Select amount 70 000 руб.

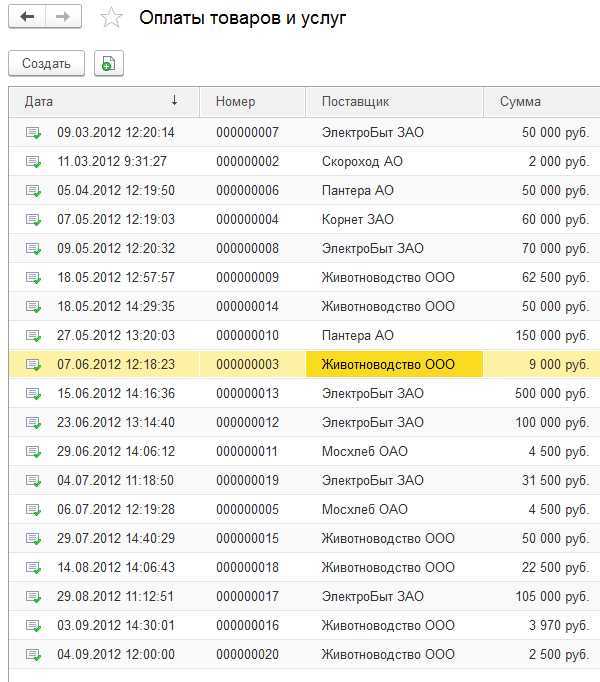point(556,248)
